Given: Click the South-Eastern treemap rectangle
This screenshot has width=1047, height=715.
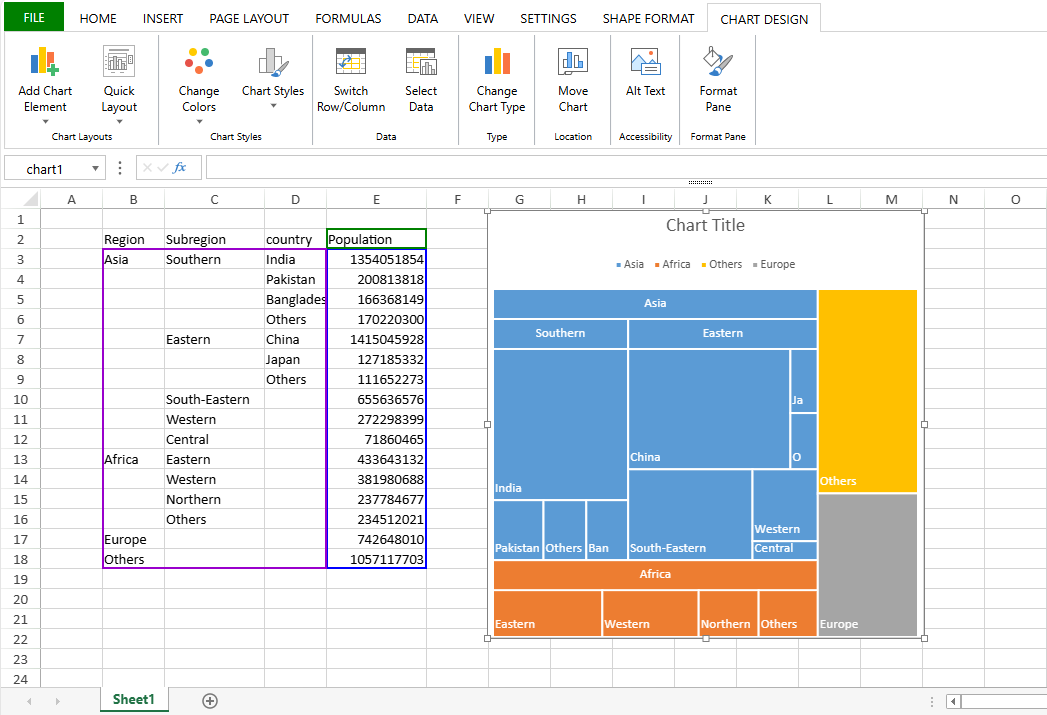Looking at the screenshot, I should 690,514.
